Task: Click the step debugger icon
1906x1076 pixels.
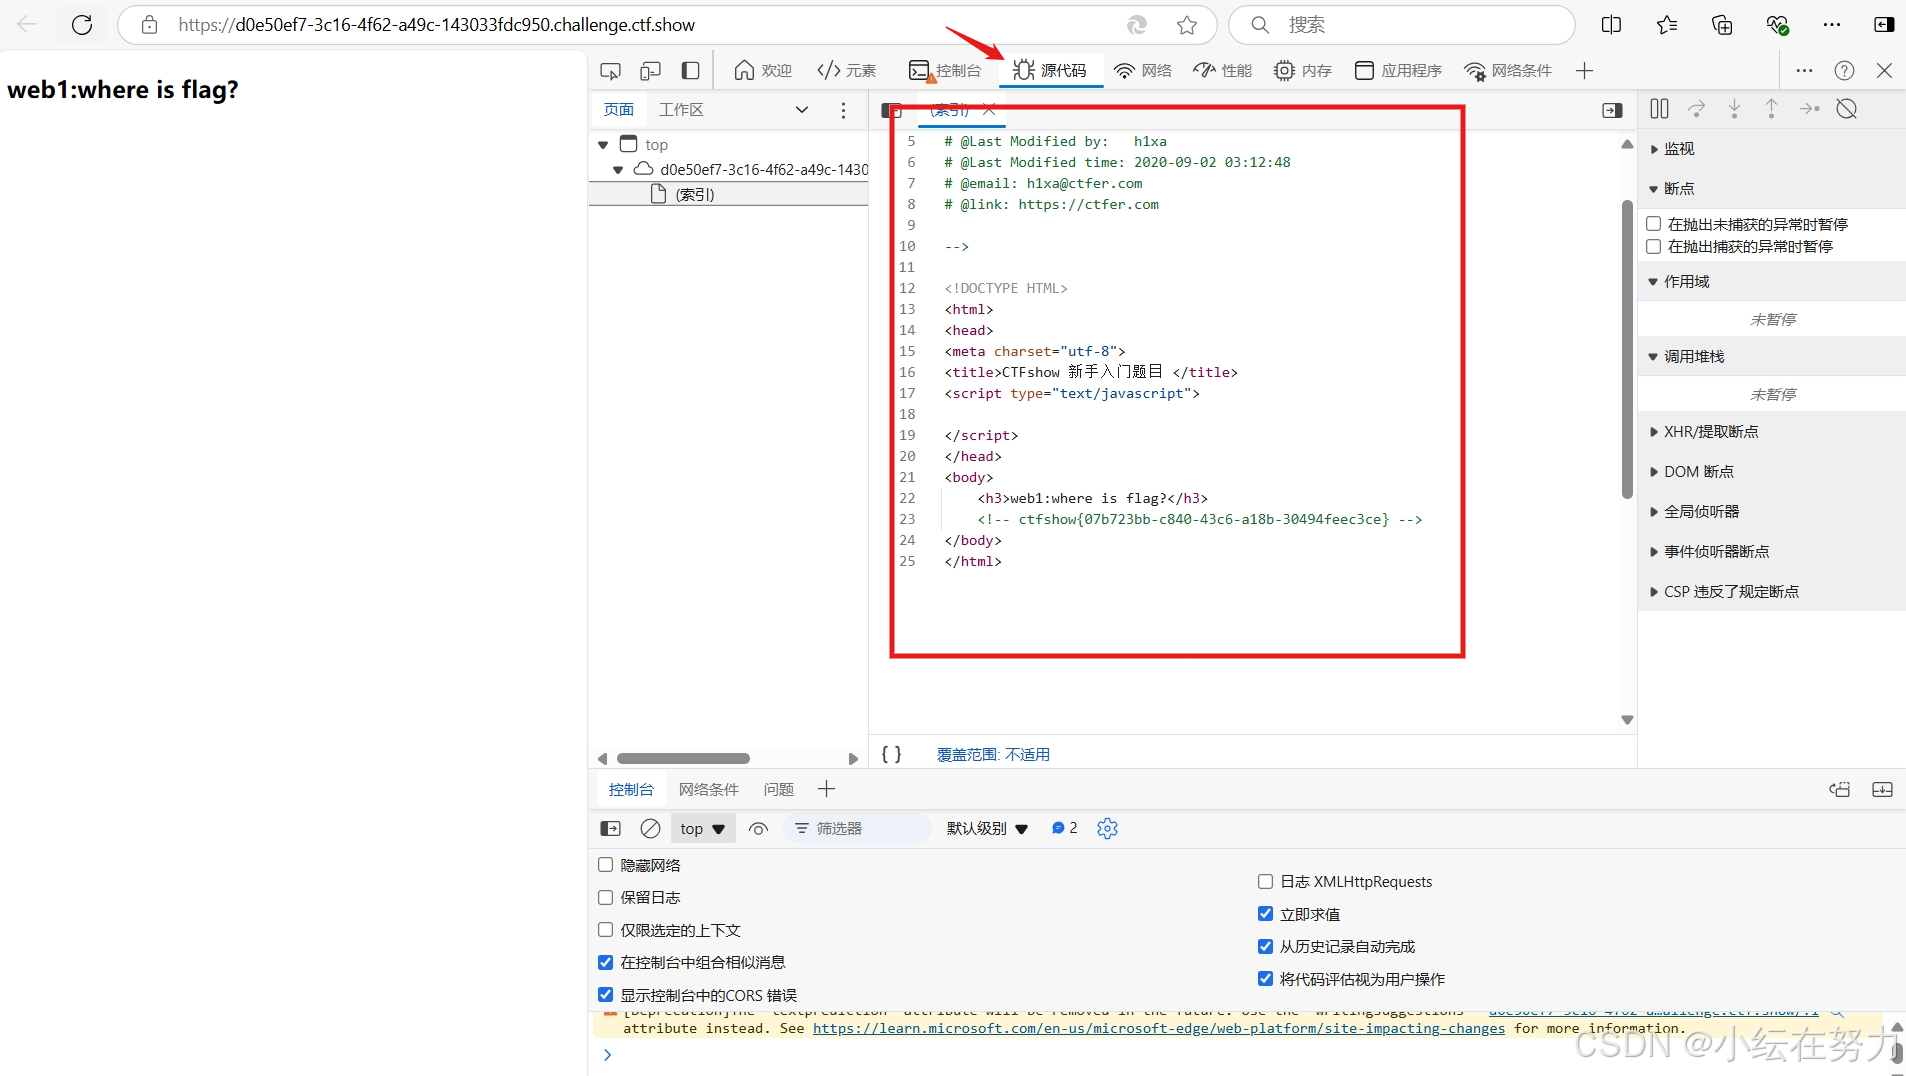Action: point(1809,109)
